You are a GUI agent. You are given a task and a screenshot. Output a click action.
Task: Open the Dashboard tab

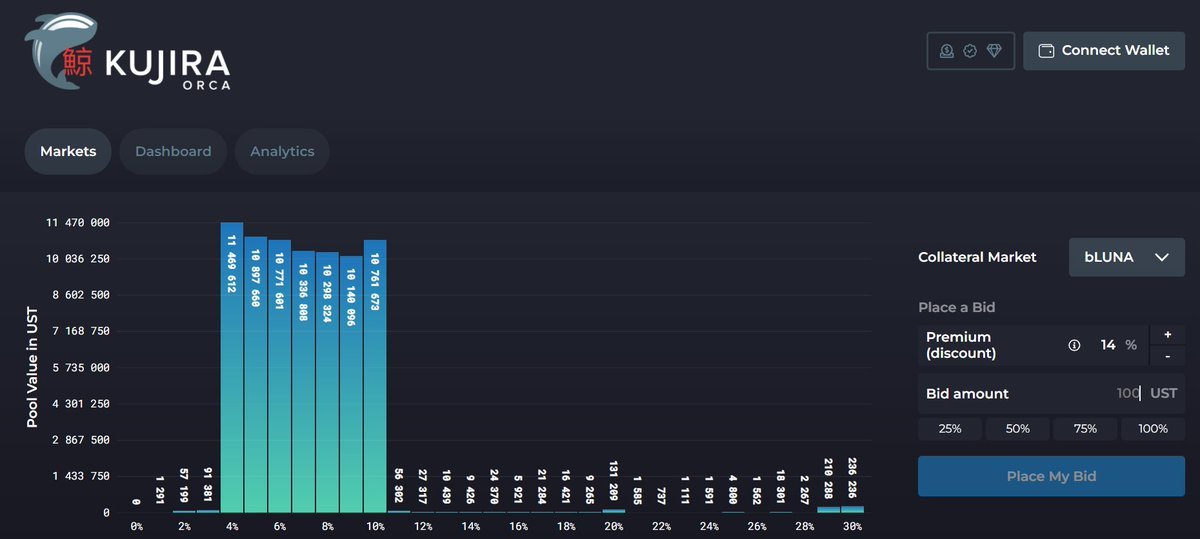[173, 151]
